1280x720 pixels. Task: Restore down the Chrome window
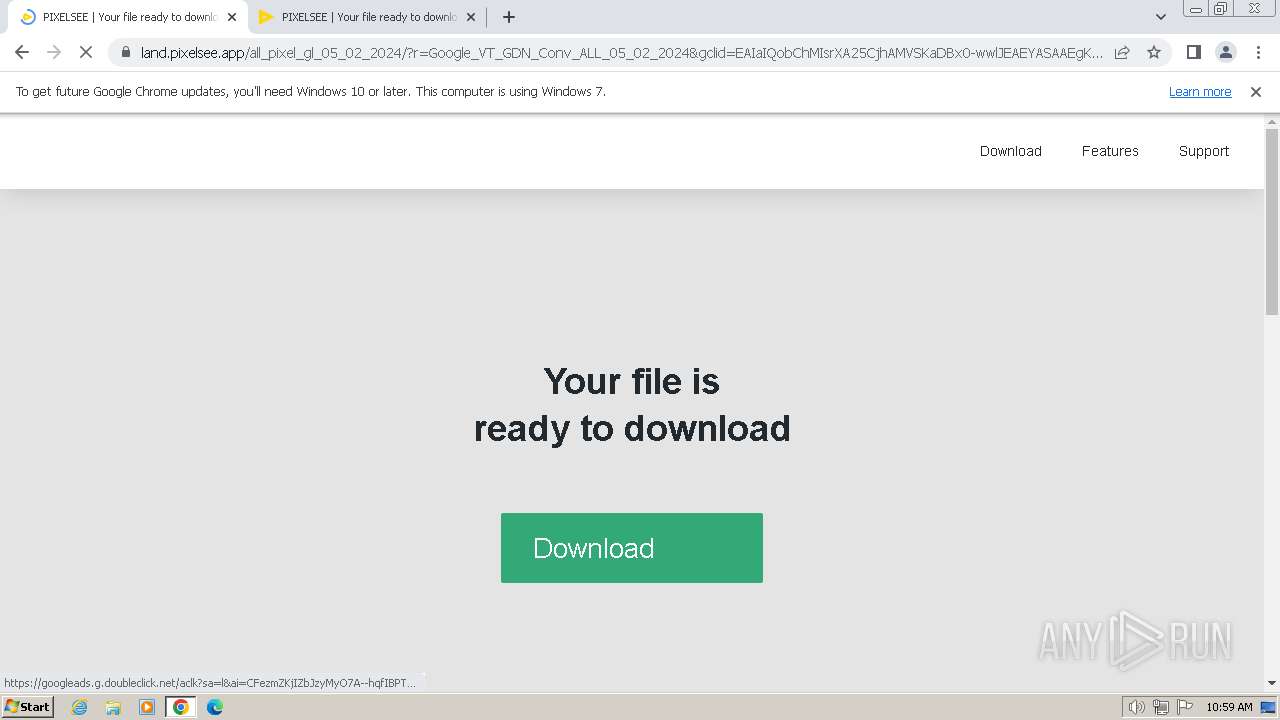coord(1221,9)
